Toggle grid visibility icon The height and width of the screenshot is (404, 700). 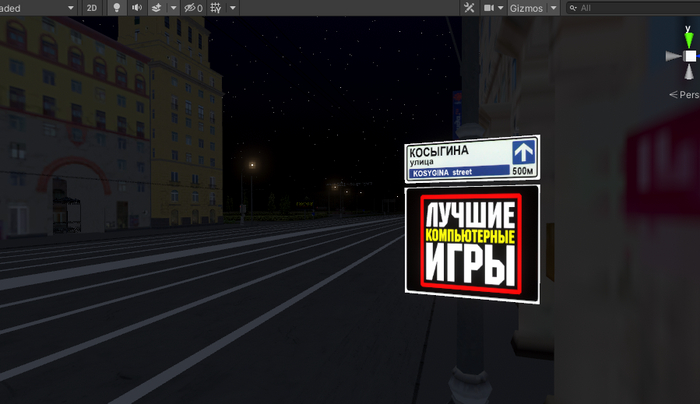216,8
